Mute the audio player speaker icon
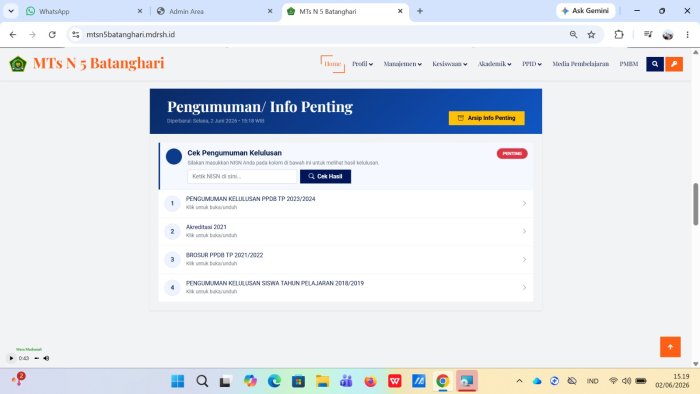The image size is (700, 394). [46, 358]
